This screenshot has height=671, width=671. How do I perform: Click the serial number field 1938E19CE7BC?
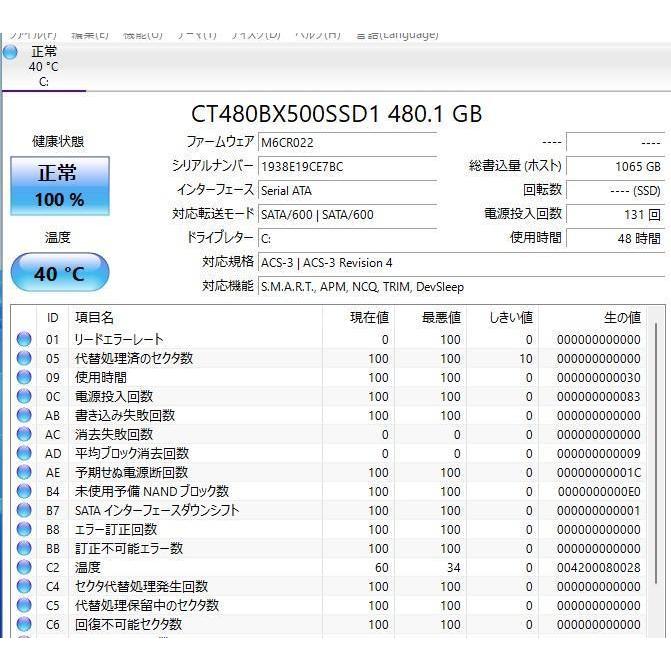[x=346, y=166]
